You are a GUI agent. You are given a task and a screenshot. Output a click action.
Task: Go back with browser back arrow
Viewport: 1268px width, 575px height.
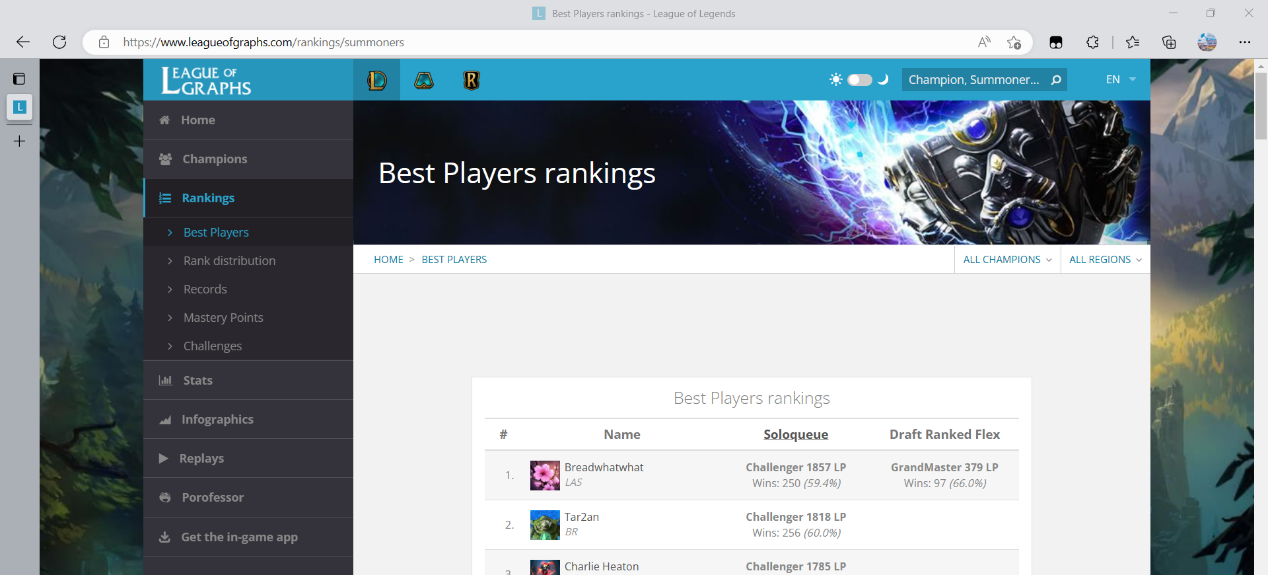click(23, 42)
